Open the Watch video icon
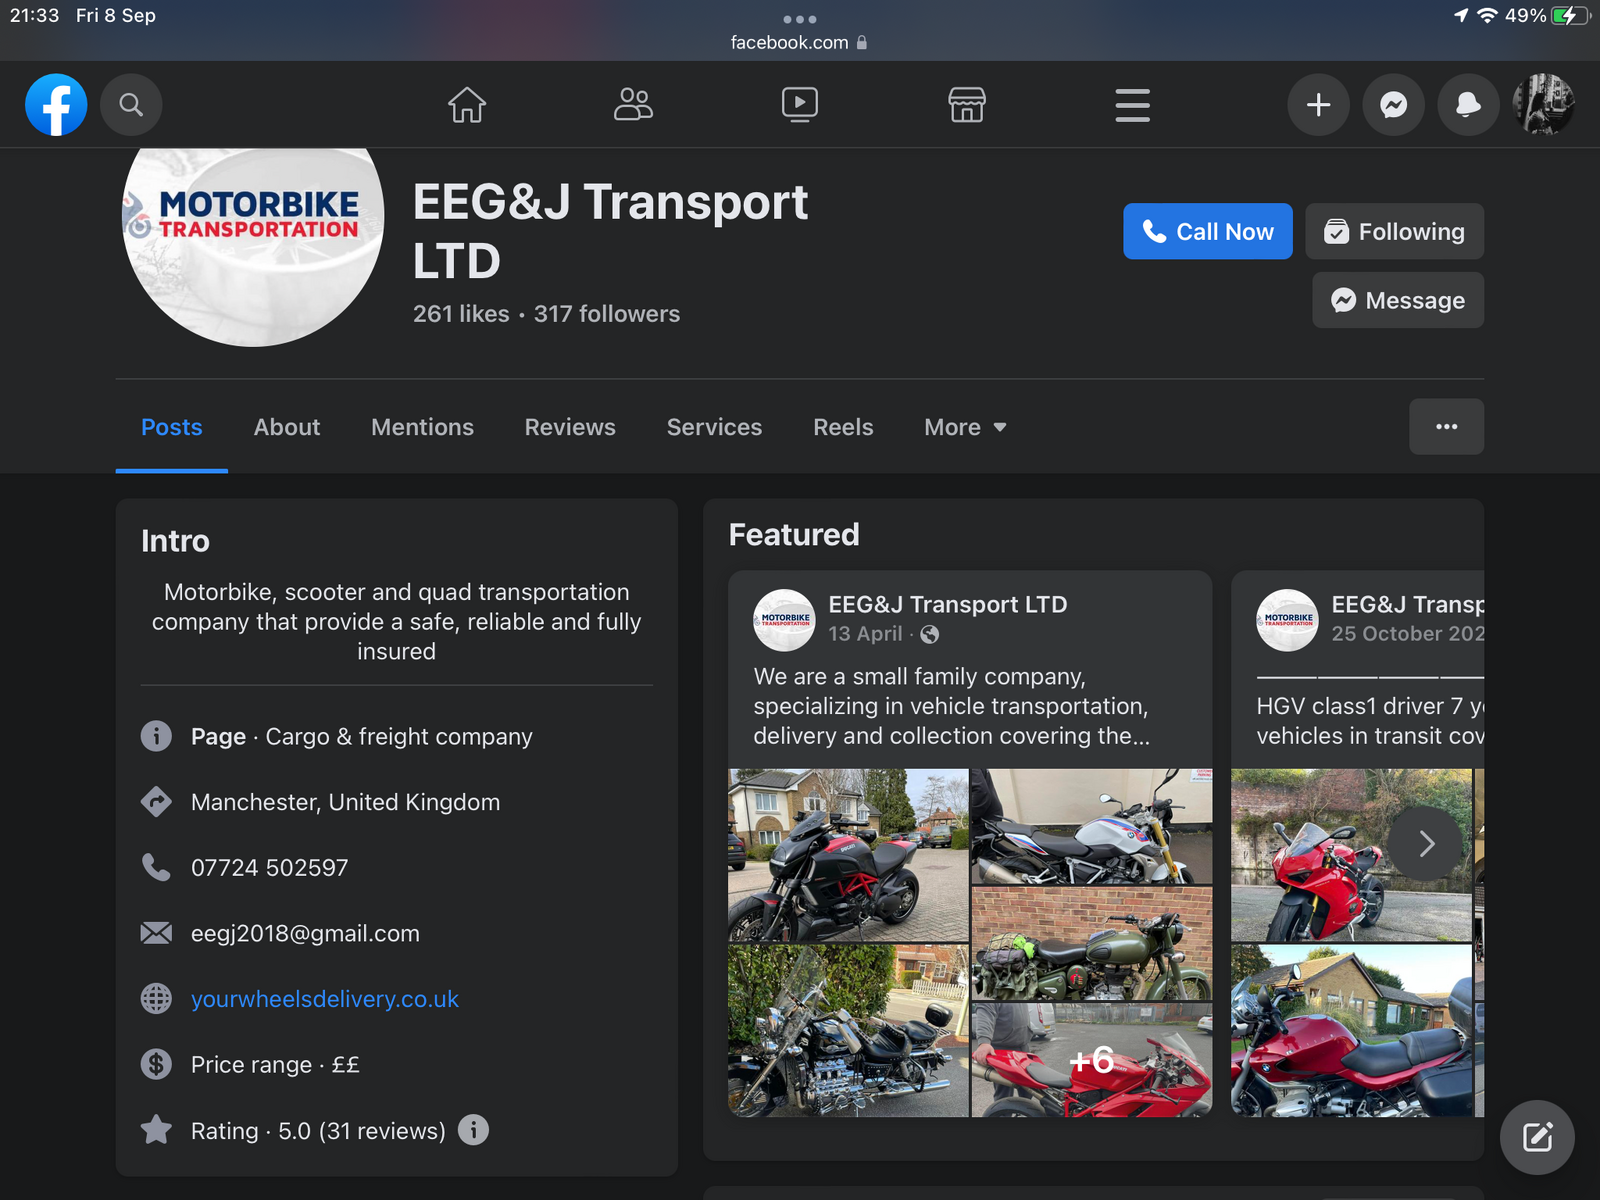 pos(799,105)
